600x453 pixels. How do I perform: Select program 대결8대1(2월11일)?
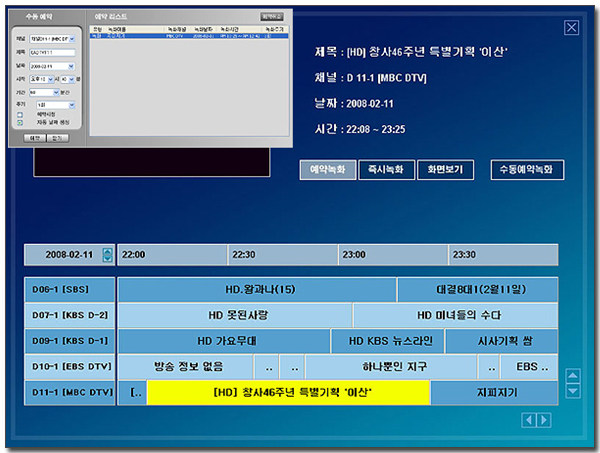click(x=478, y=290)
